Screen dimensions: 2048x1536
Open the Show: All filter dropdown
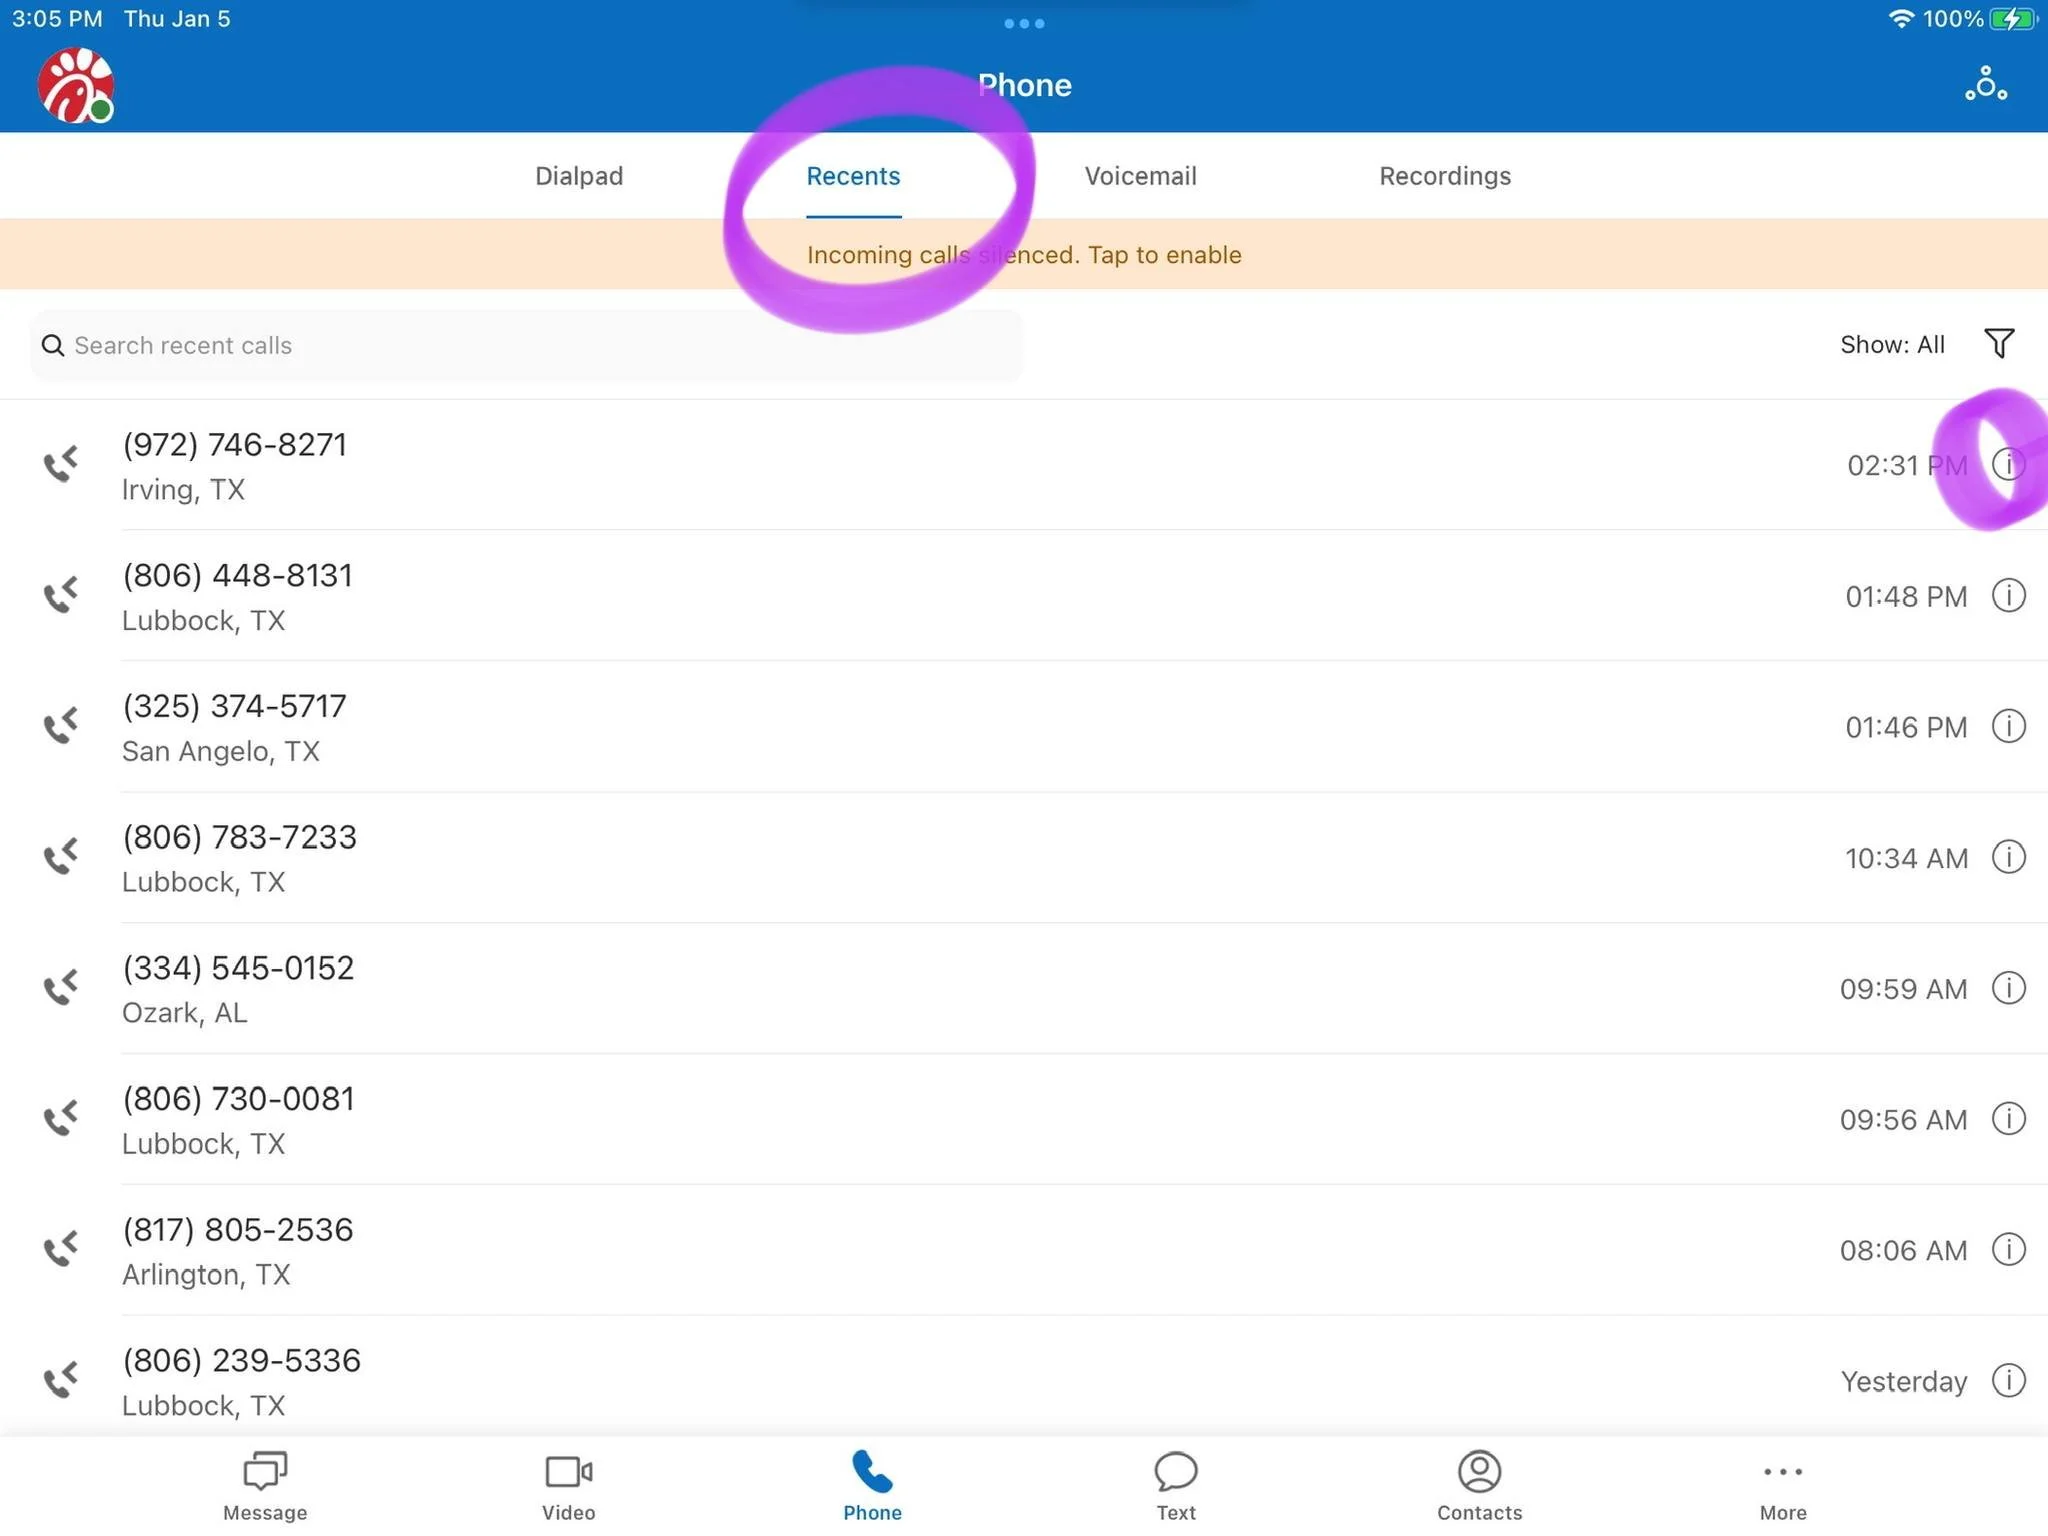(1891, 345)
